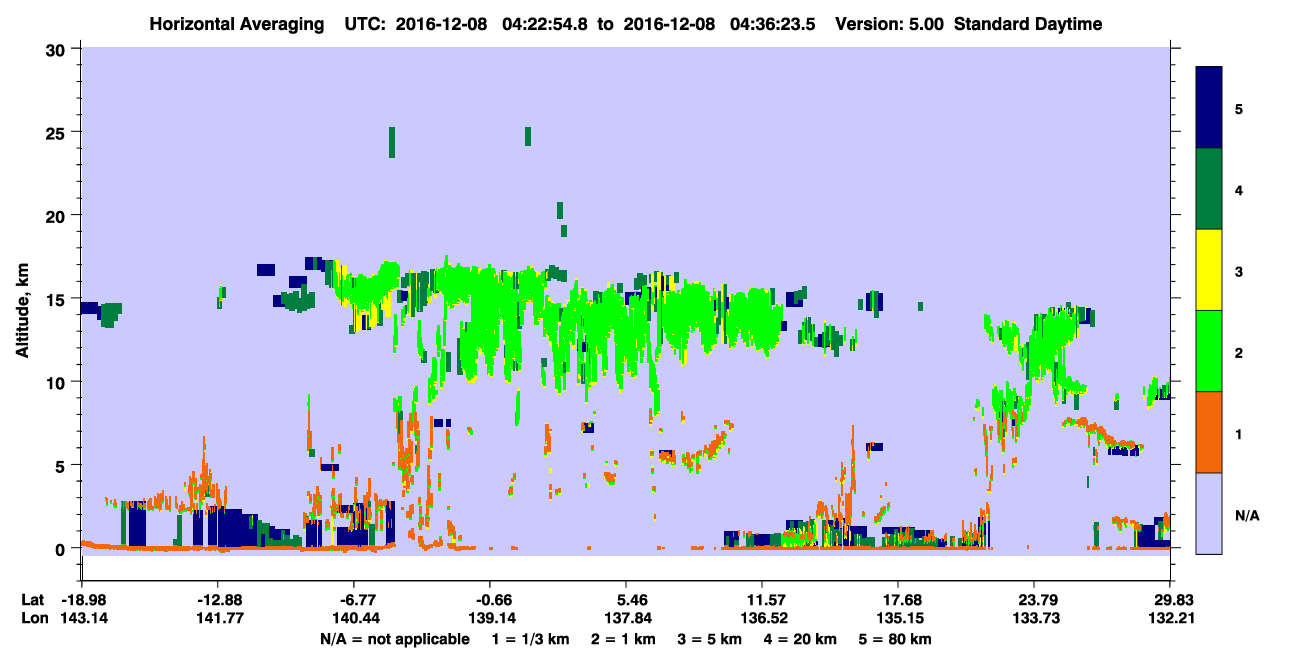The image size is (1300, 667).
Task: Click longitude value 141.77
Action: tap(218, 618)
